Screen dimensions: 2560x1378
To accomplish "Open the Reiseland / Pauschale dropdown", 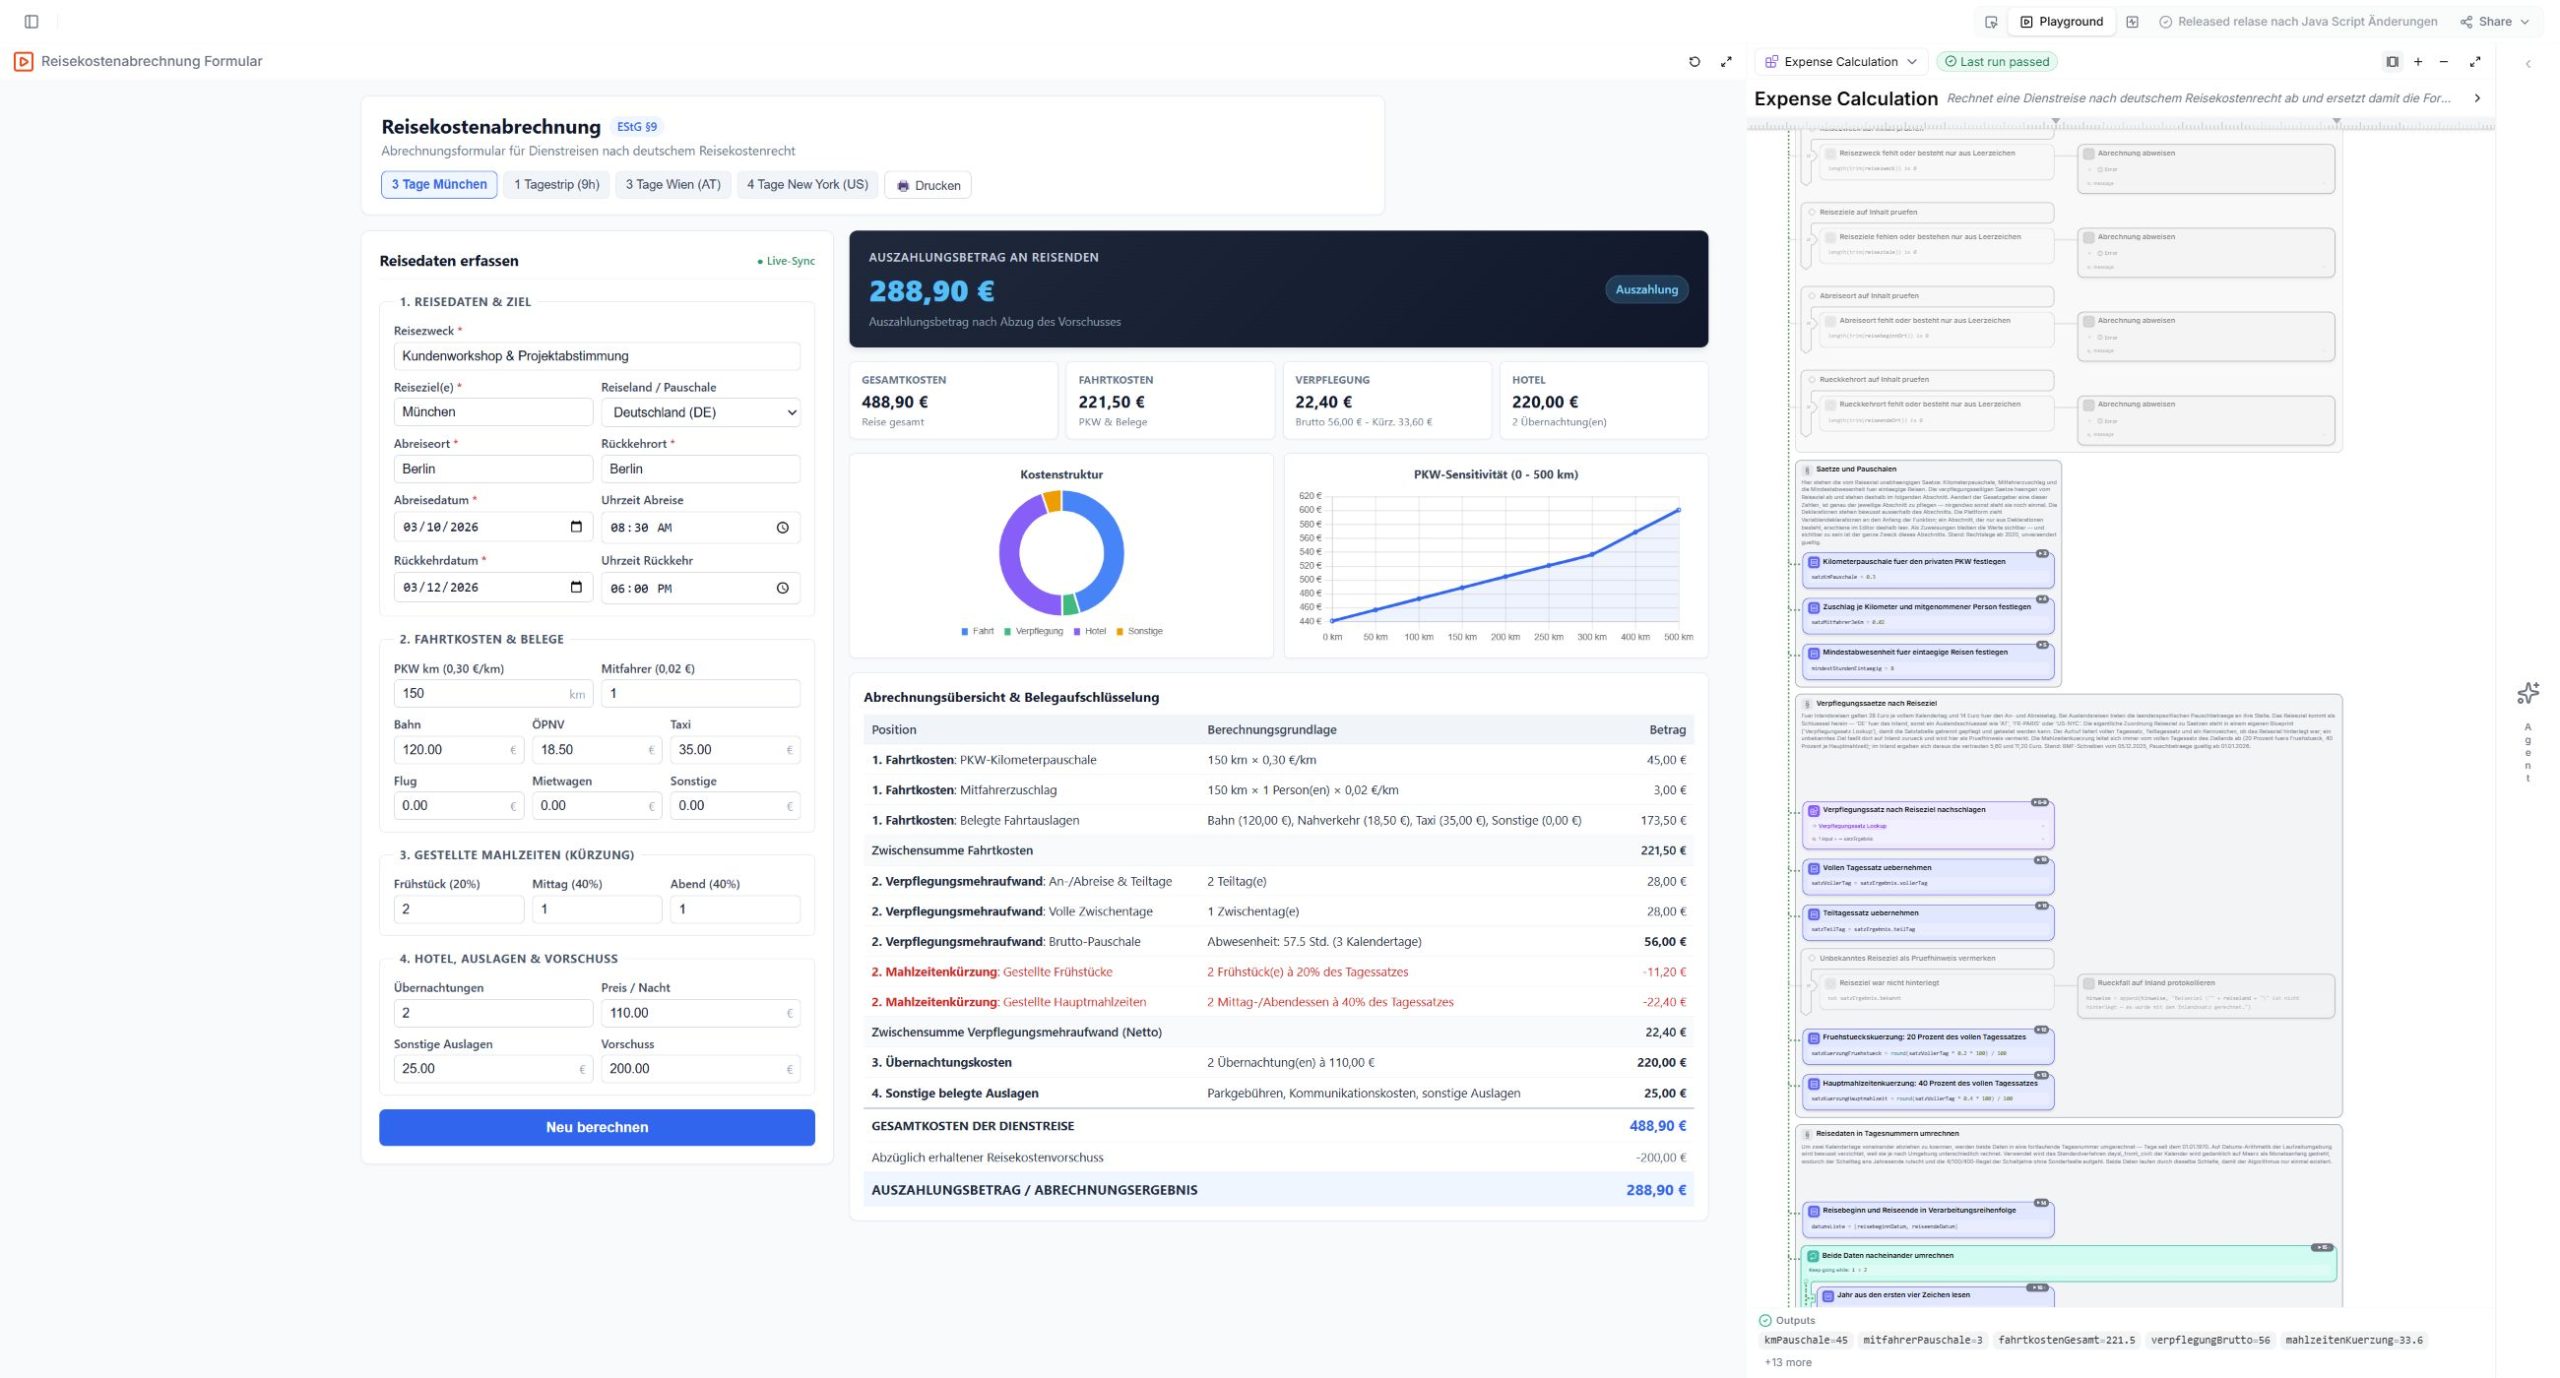I will [x=700, y=412].
